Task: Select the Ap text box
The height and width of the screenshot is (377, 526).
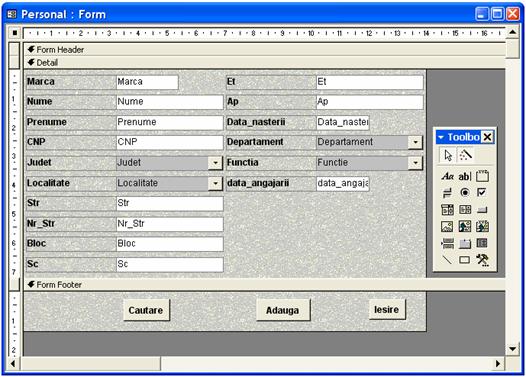Action: tap(370, 102)
